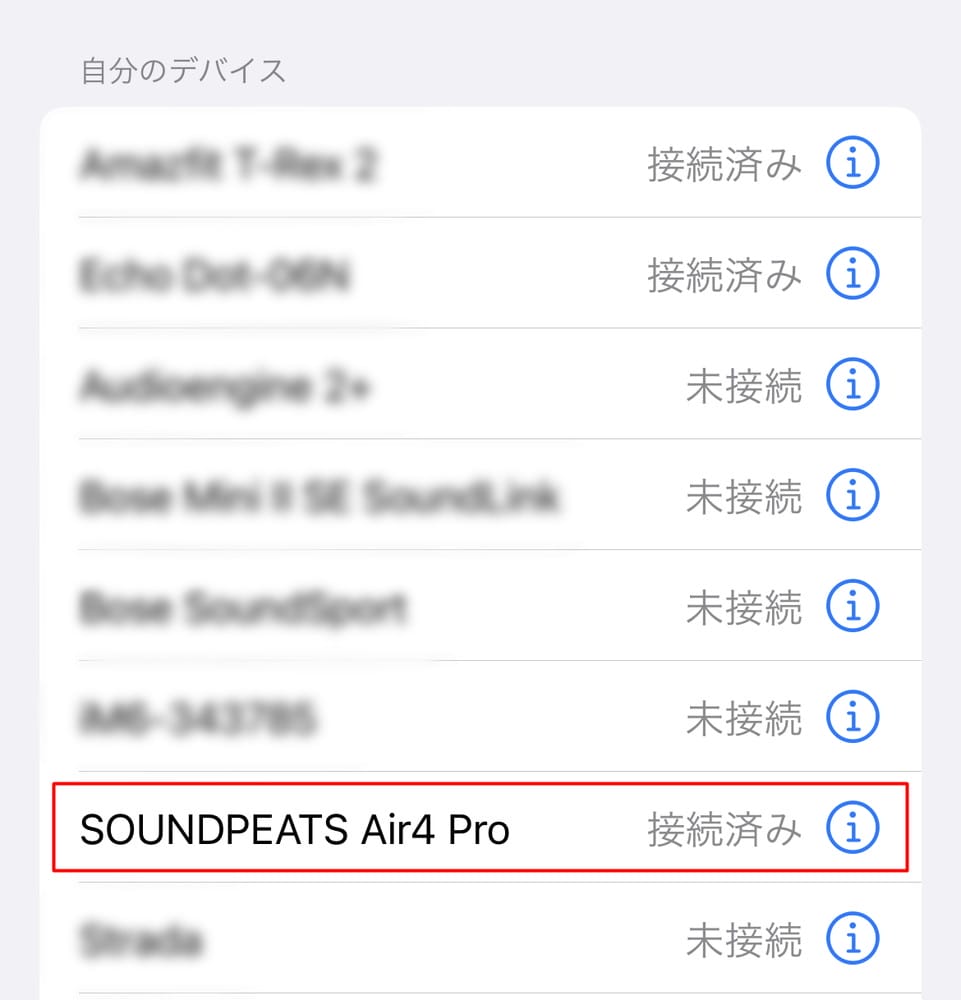Viewport: 961px width, 1000px height.
Task: Select the SOUNDPEATS Air4 Pro device name
Action: pyautogui.click(x=295, y=829)
